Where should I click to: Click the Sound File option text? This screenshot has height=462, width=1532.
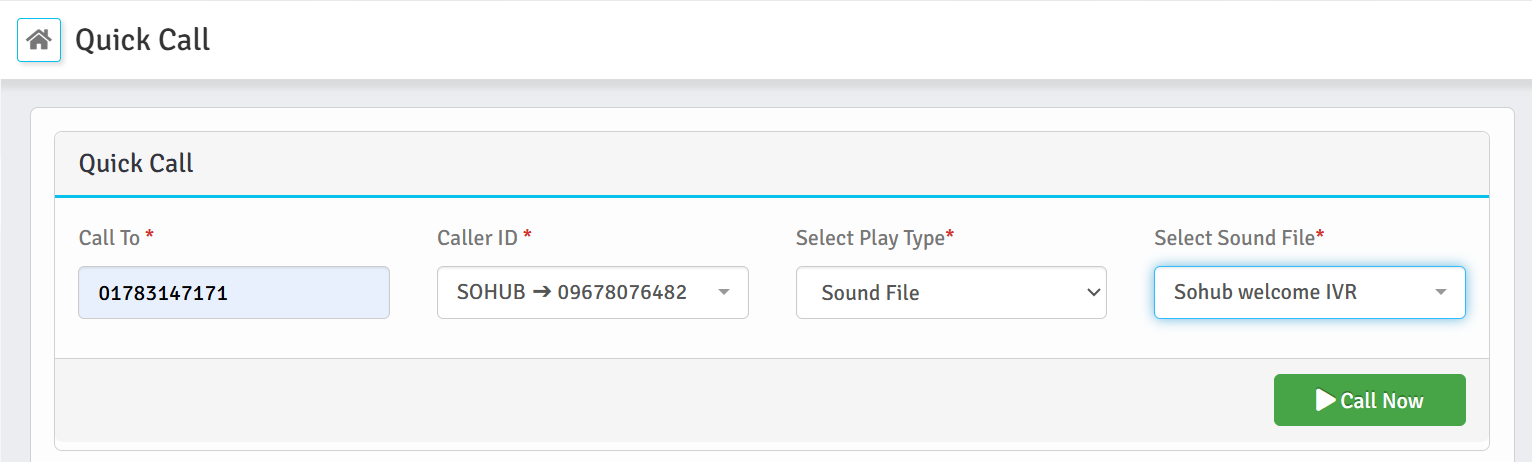[870, 293]
